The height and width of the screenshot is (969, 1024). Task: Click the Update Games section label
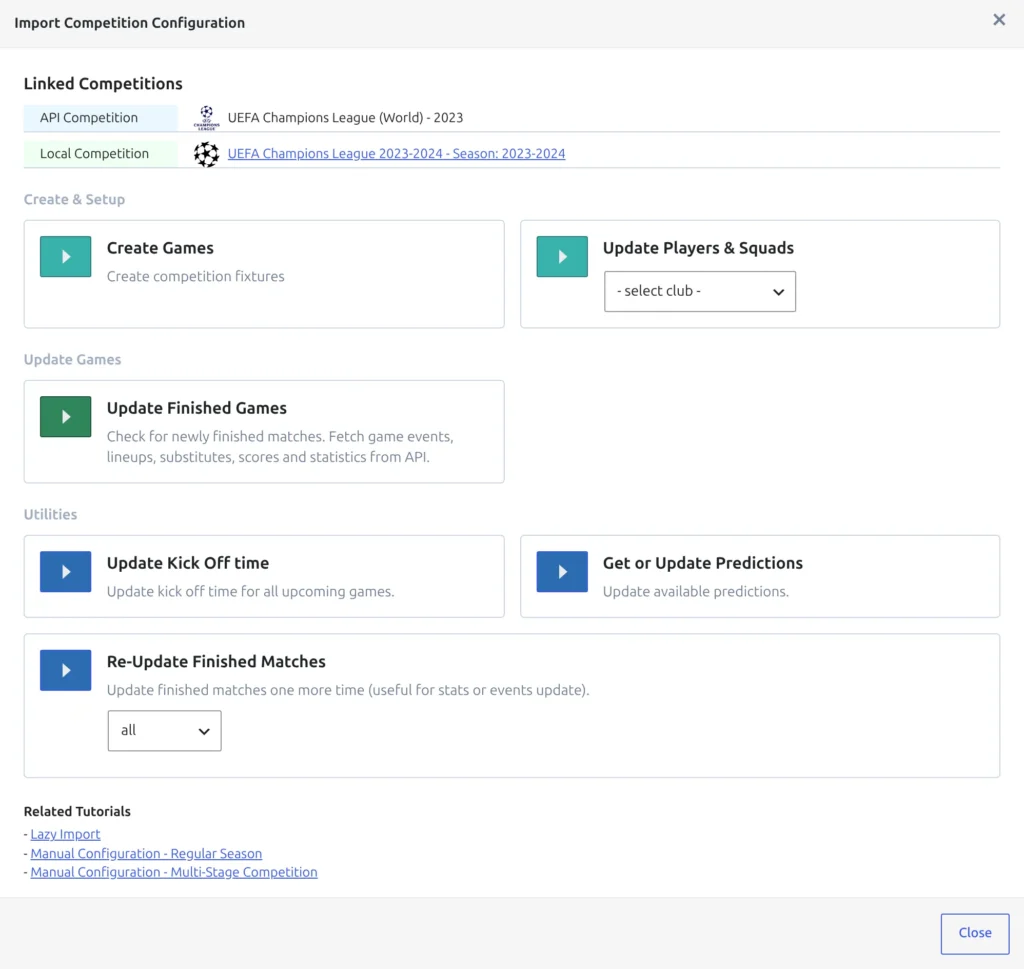[x=72, y=359]
